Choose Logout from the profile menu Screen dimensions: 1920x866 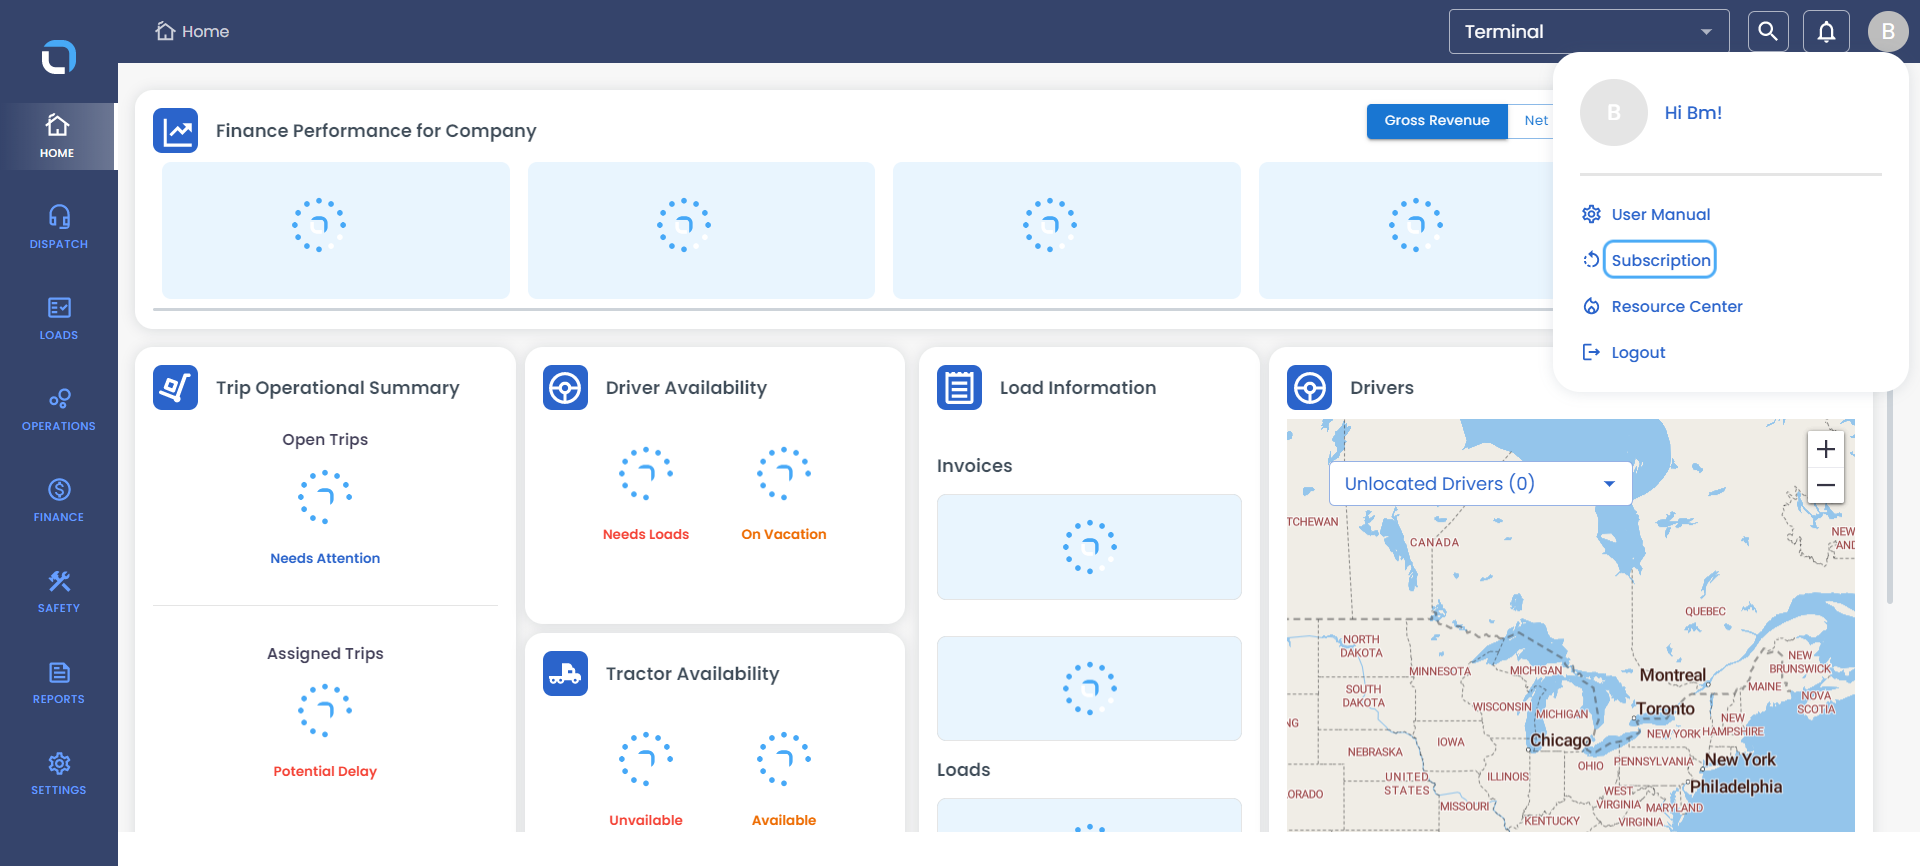1638,352
